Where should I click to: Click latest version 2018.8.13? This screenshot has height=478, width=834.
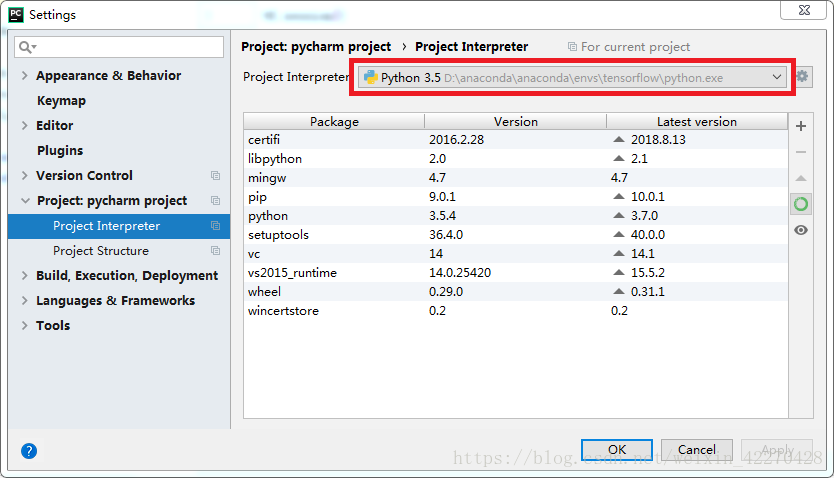pyautogui.click(x=658, y=140)
